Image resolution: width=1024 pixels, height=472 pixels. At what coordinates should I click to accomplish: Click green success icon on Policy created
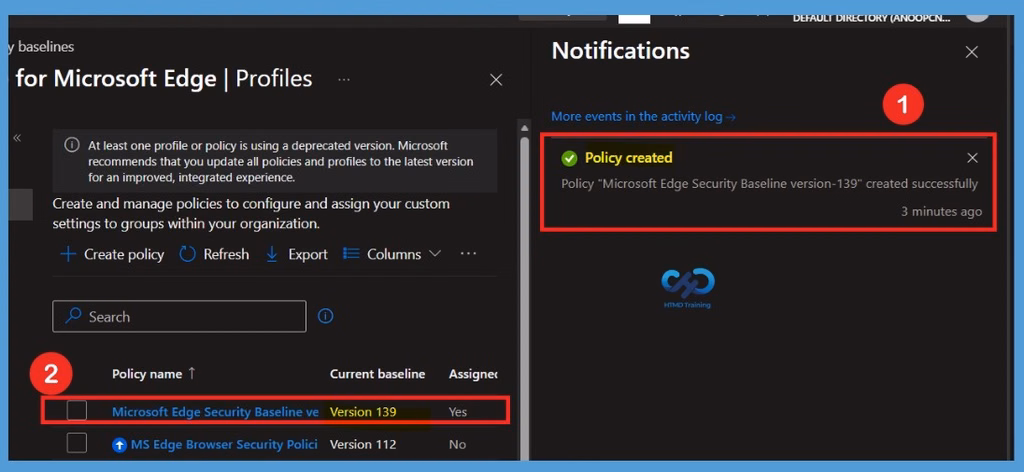click(569, 158)
